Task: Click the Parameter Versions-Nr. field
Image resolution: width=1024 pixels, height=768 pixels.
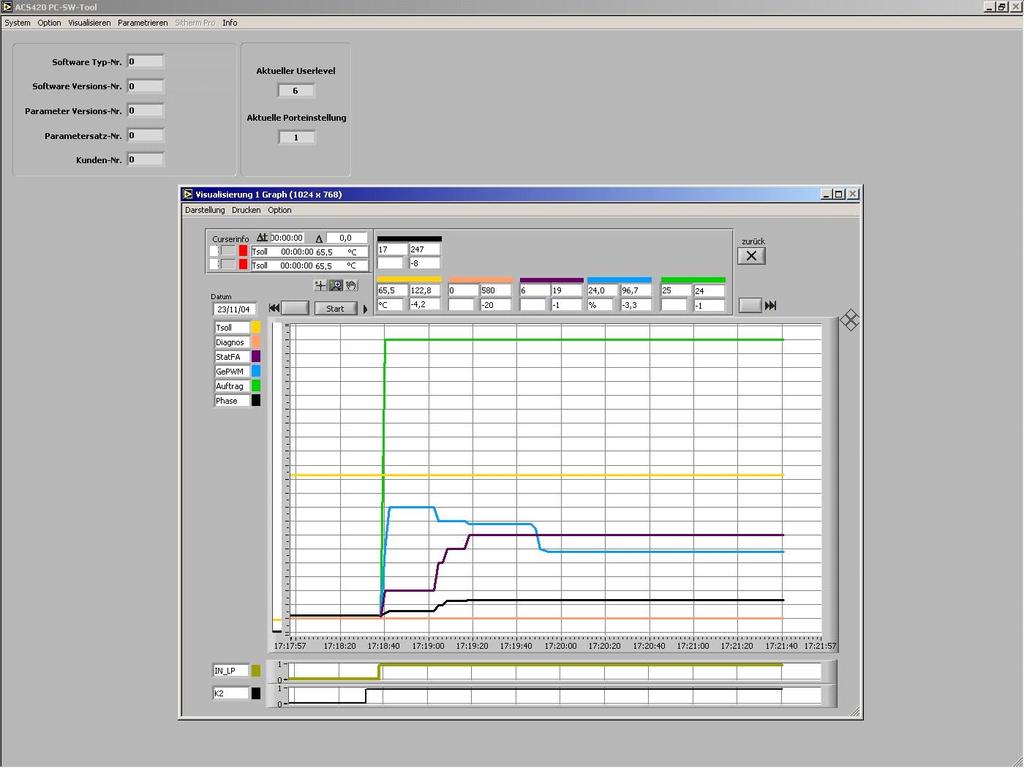Action: (145, 110)
